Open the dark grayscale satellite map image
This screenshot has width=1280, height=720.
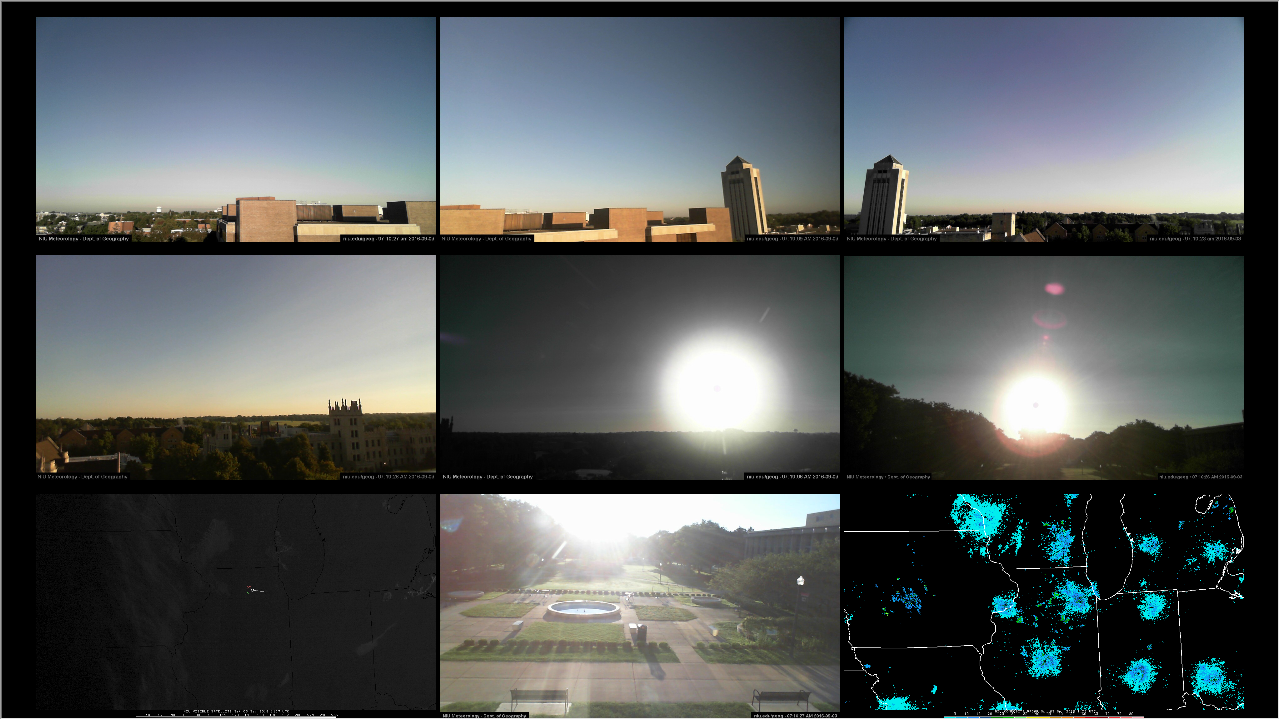(236, 605)
